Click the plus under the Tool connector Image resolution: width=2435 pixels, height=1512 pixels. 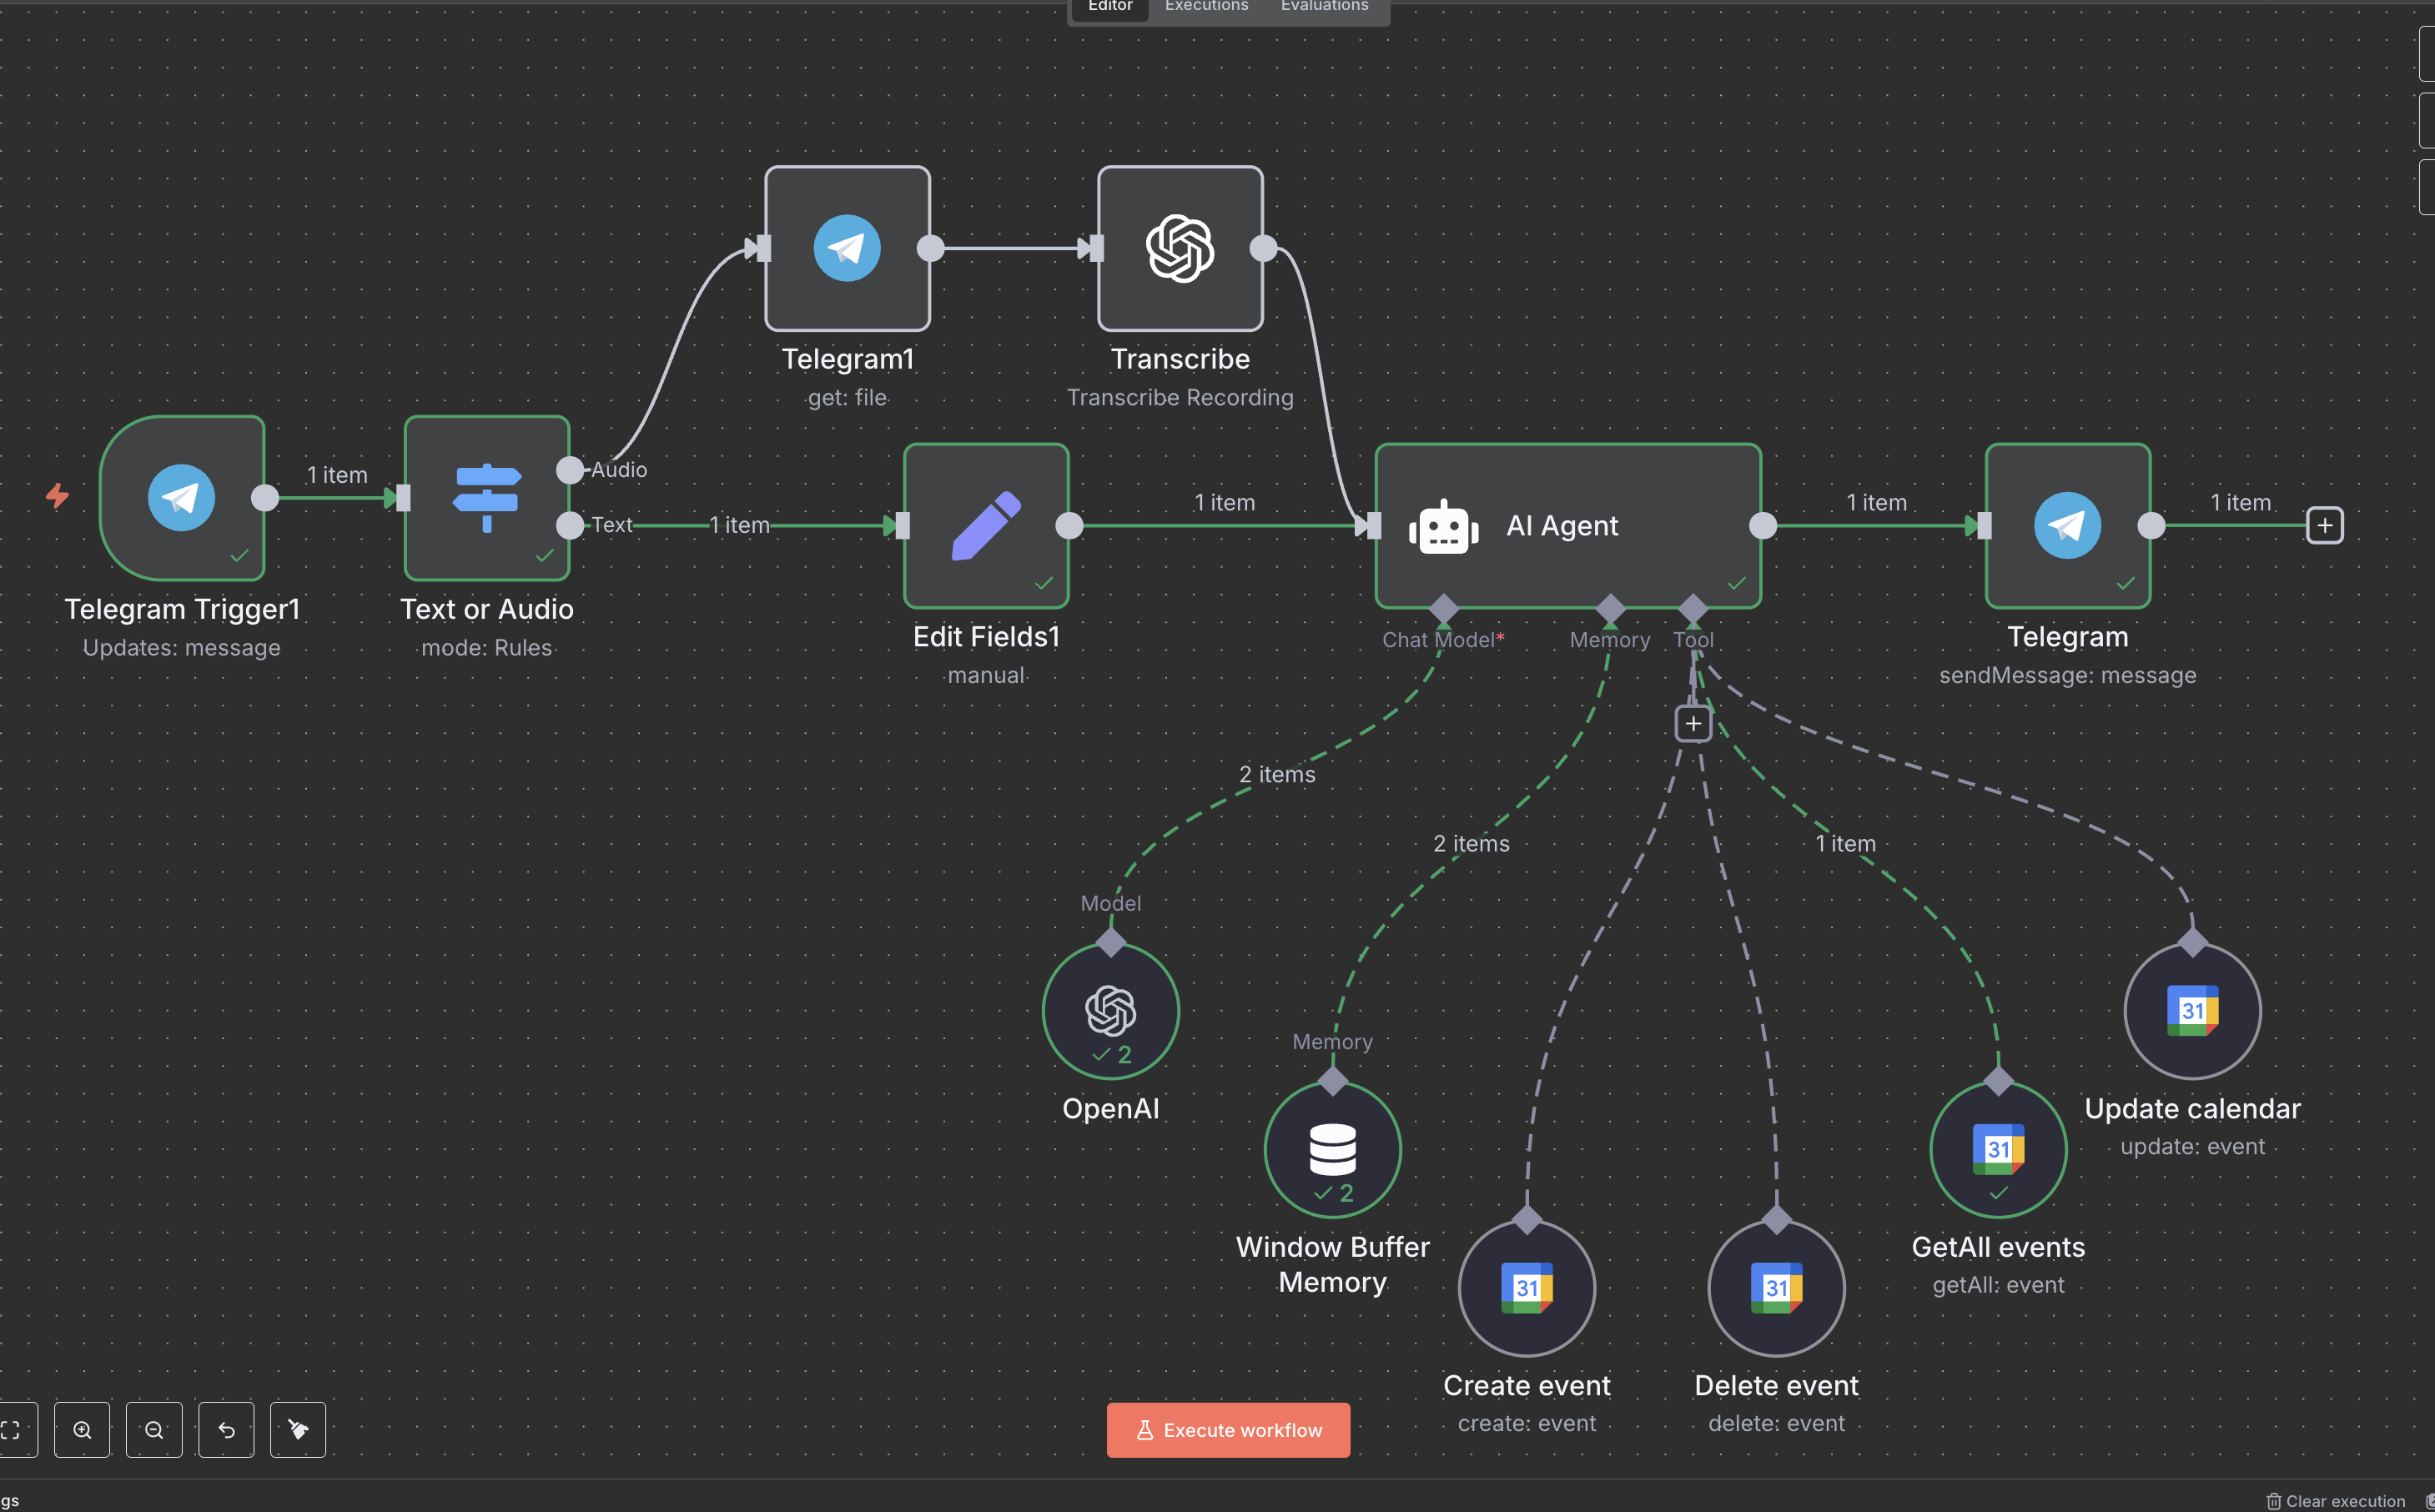[1692, 723]
